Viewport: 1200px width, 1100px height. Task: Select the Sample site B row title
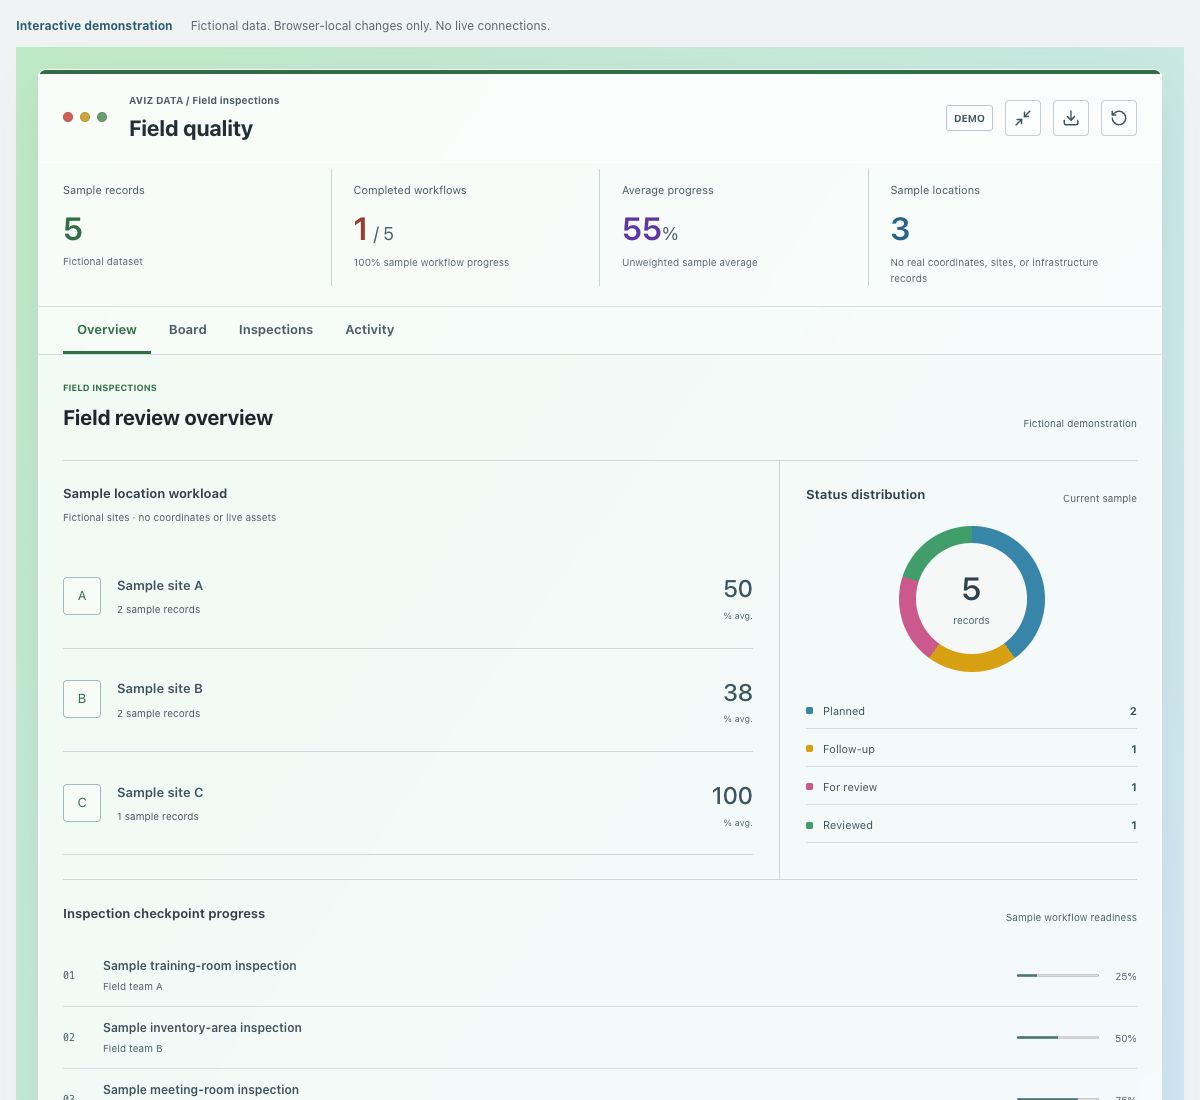coord(160,689)
